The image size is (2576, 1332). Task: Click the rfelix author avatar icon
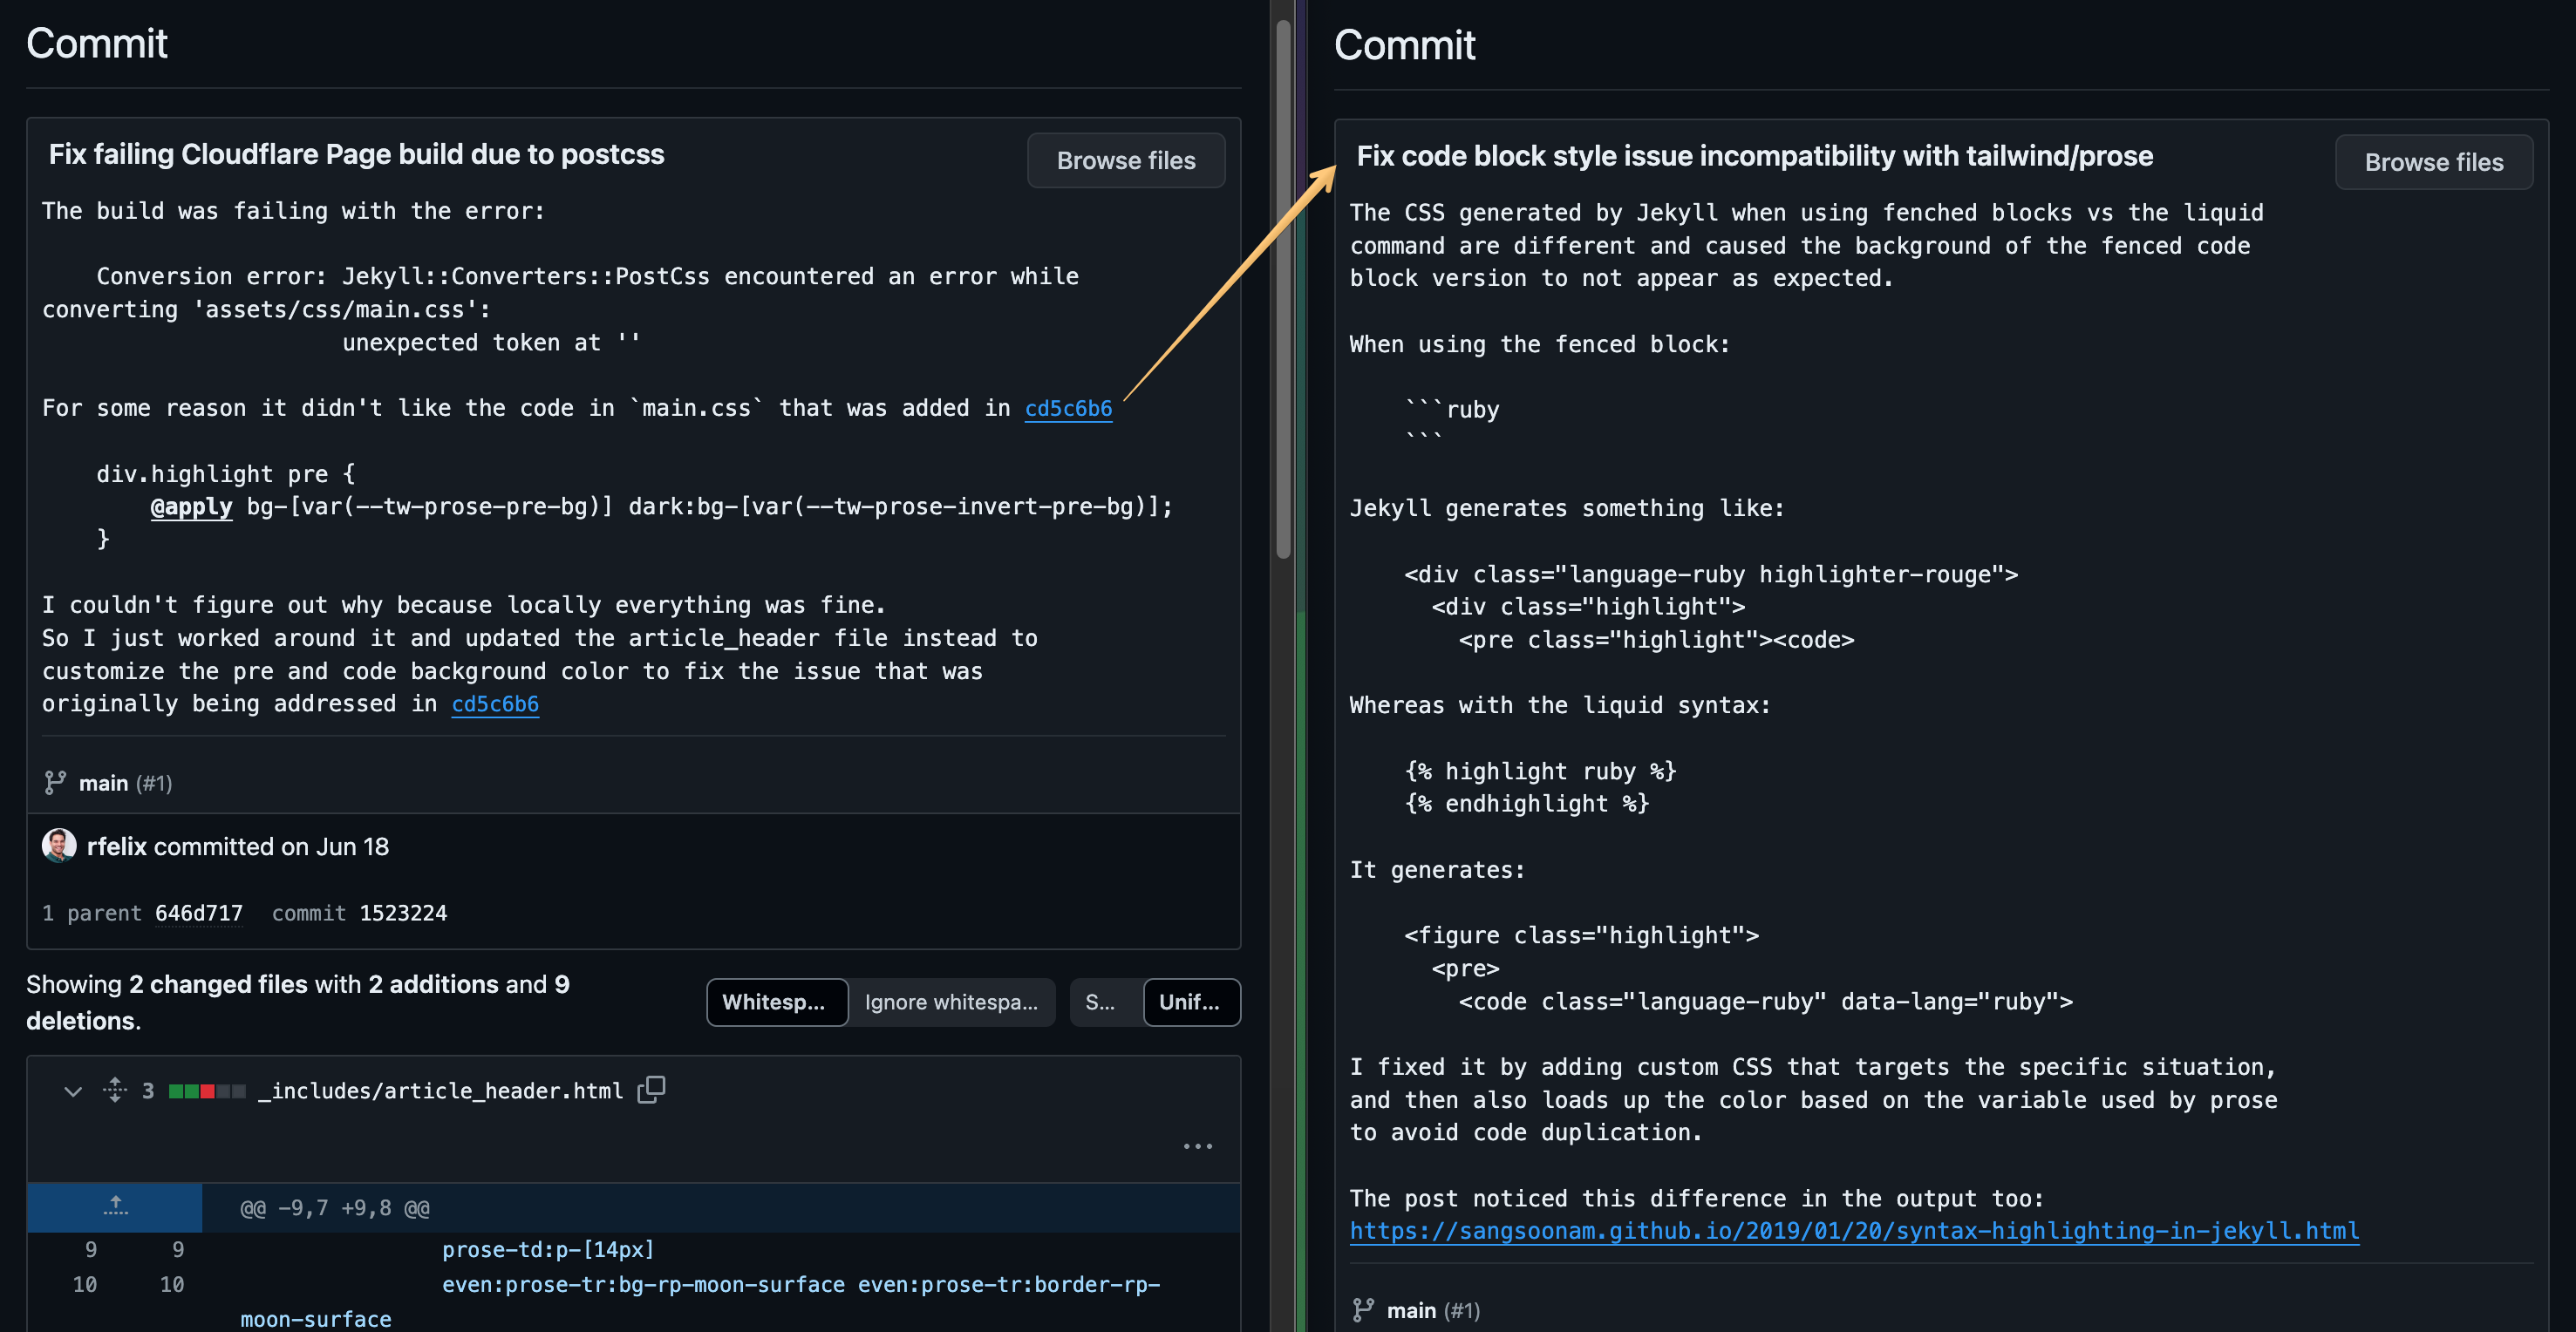pos(59,845)
